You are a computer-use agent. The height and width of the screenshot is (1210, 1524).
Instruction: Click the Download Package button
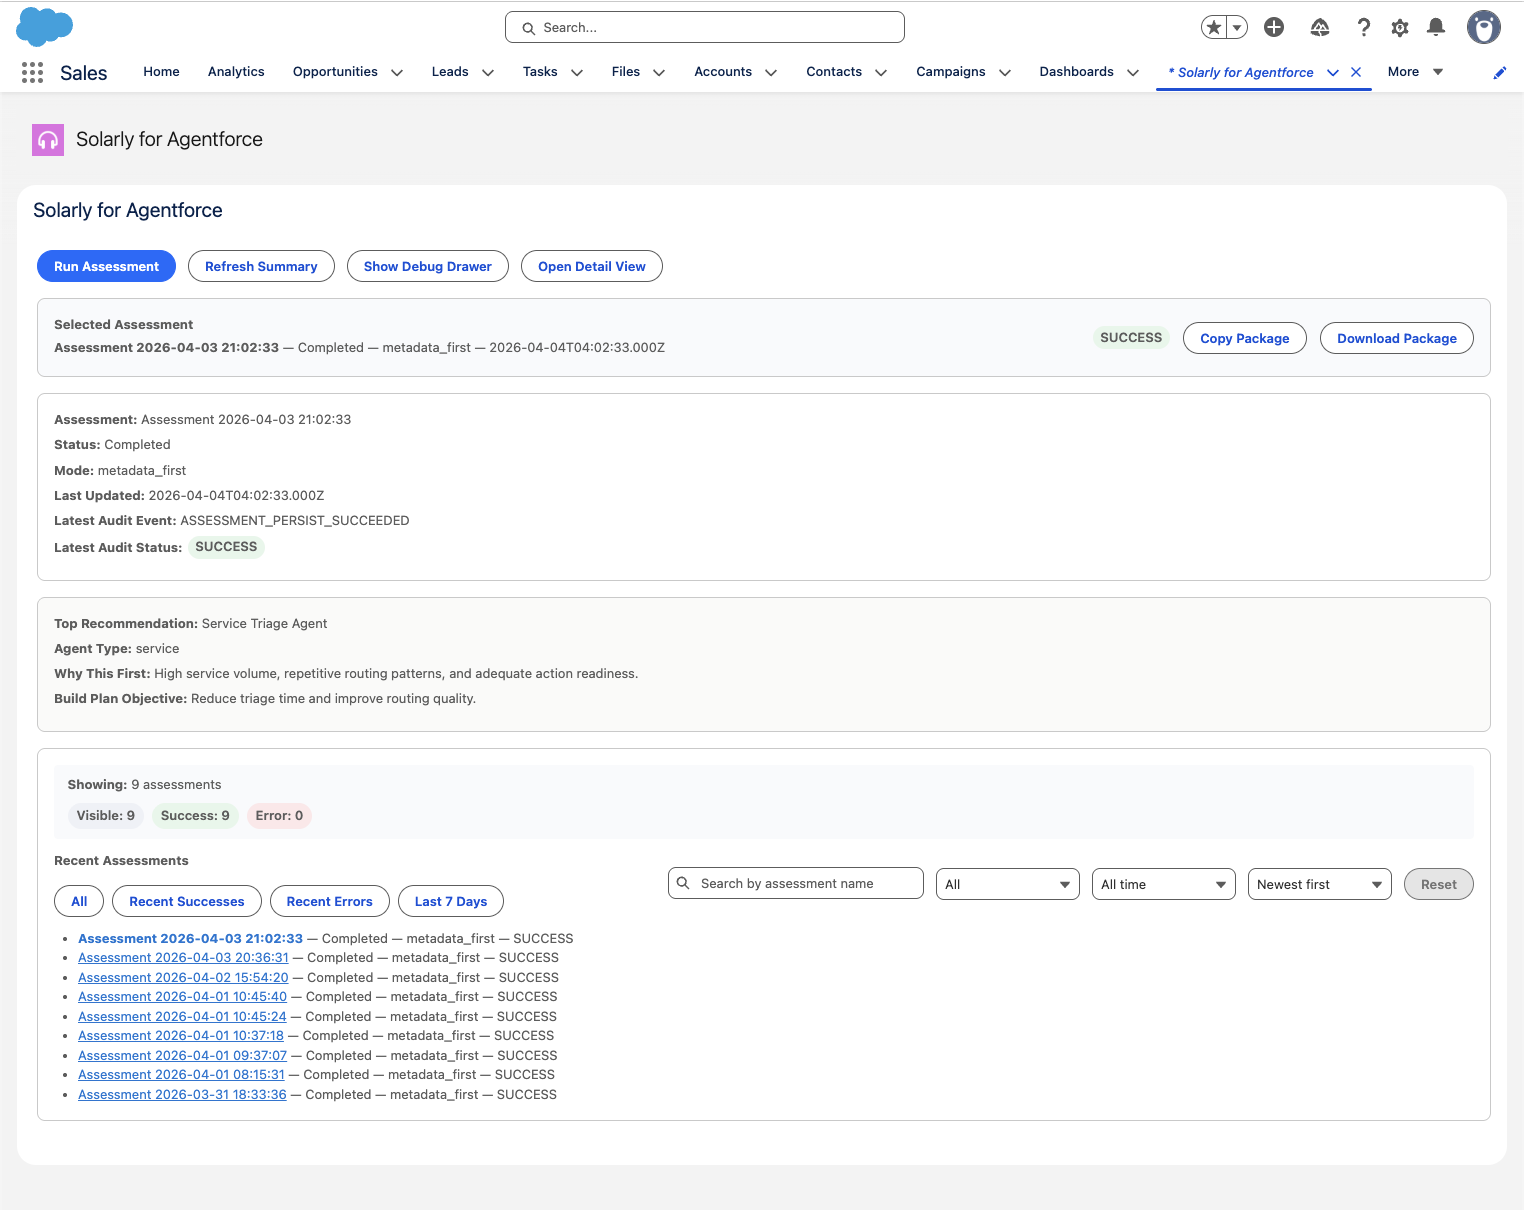click(1397, 338)
